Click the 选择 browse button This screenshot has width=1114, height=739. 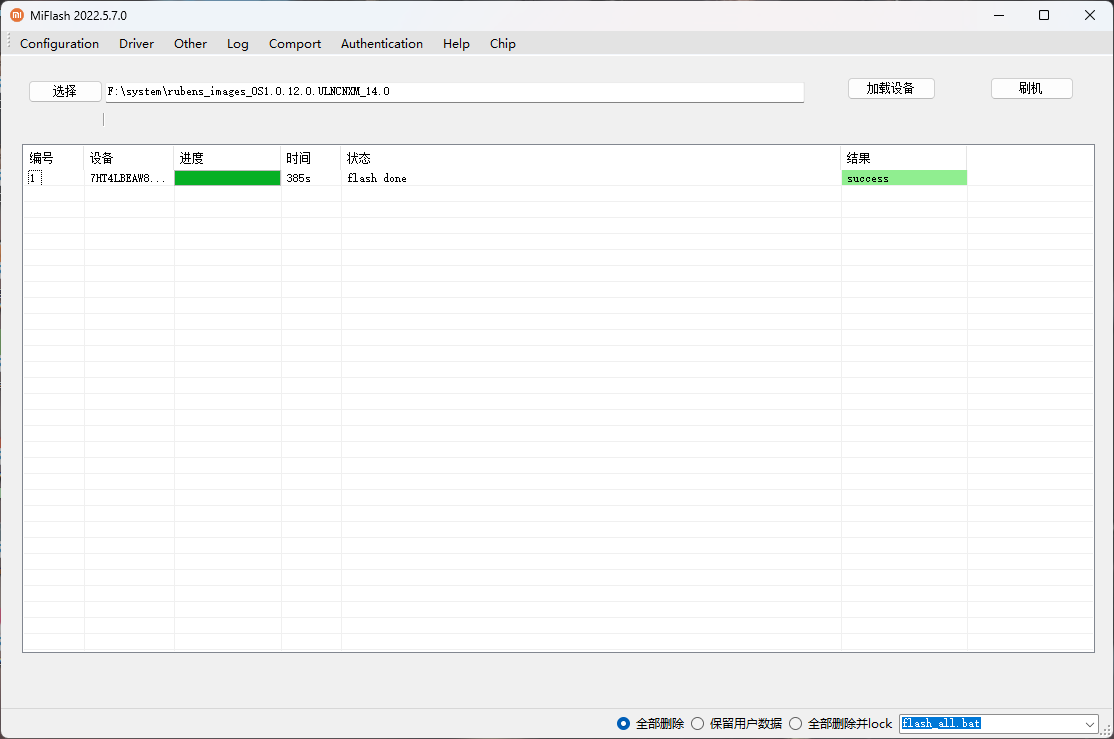tap(65, 91)
